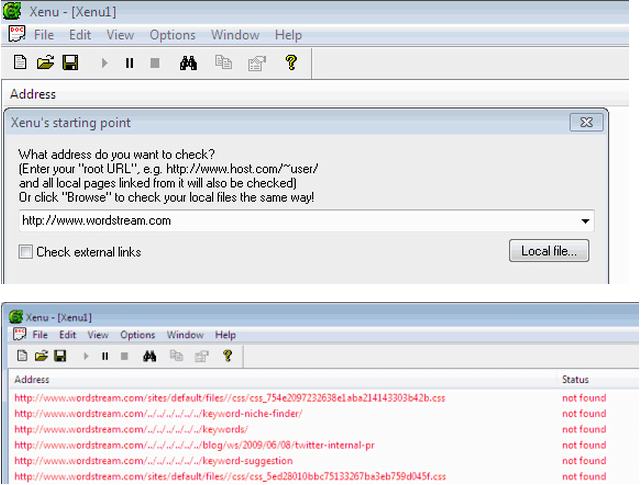Click binoculars Find icon in top window toolbar

188,63
